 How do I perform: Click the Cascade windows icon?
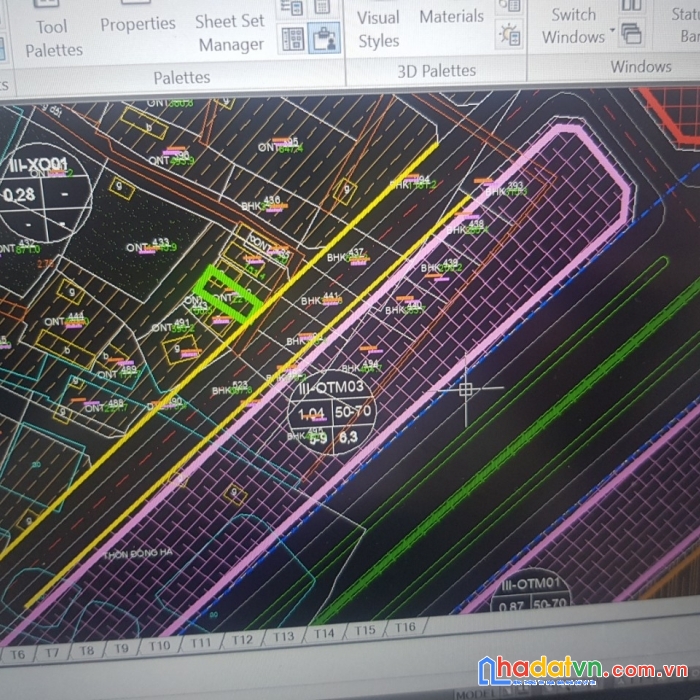(x=631, y=33)
